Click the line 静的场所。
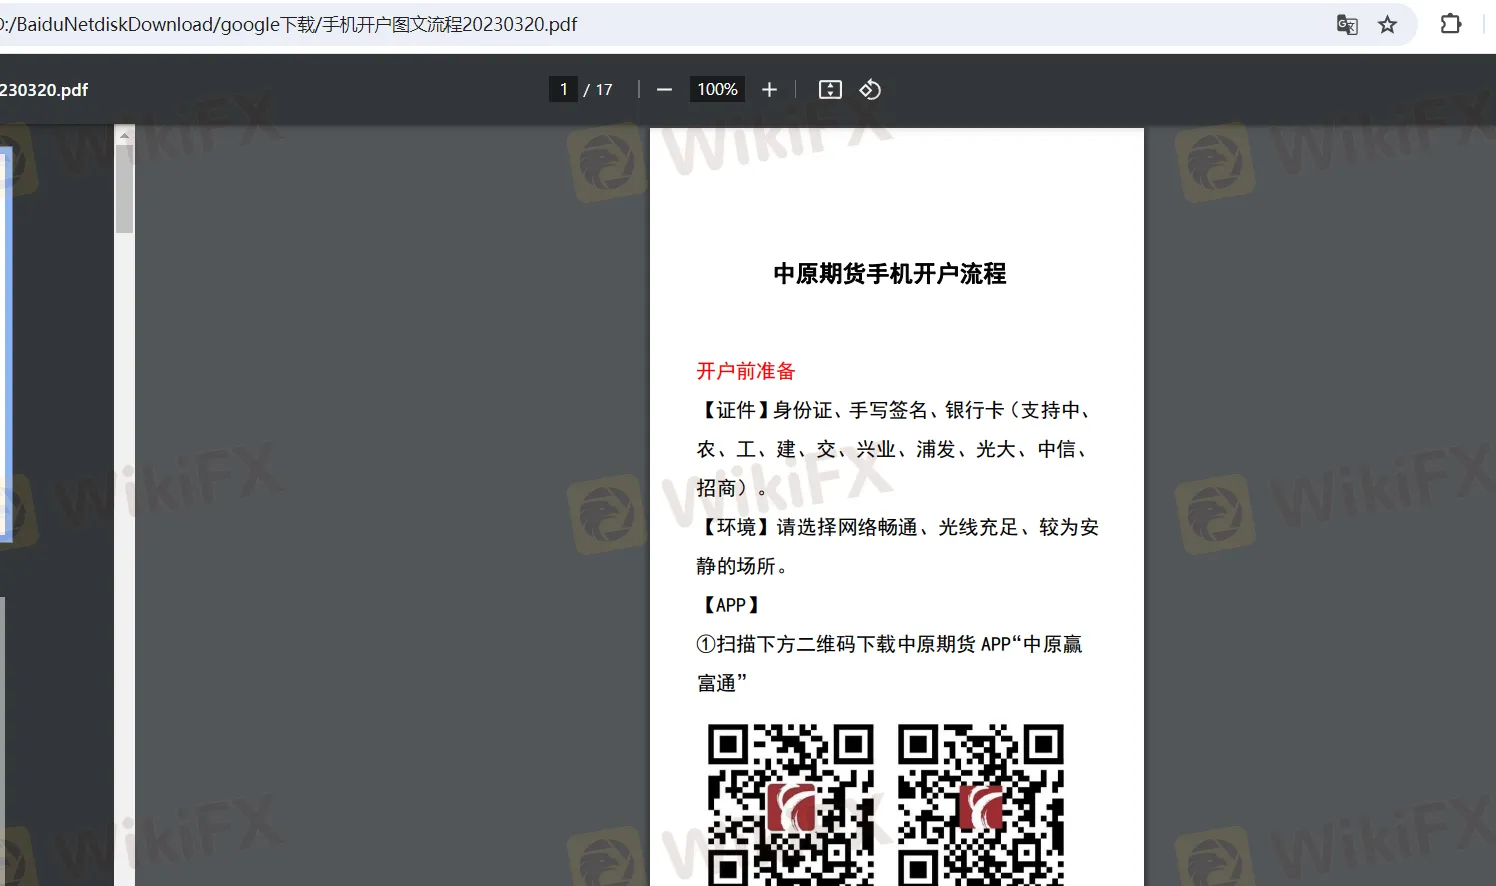 coord(744,566)
